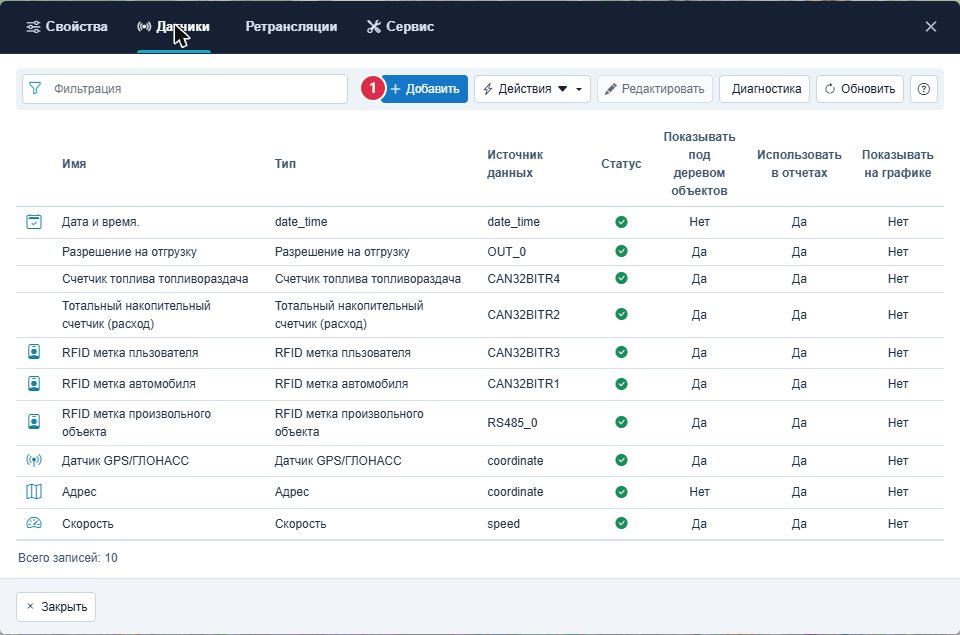This screenshot has width=960, height=635.
Task: Go to the Ретрансляции tab
Action: [291, 26]
